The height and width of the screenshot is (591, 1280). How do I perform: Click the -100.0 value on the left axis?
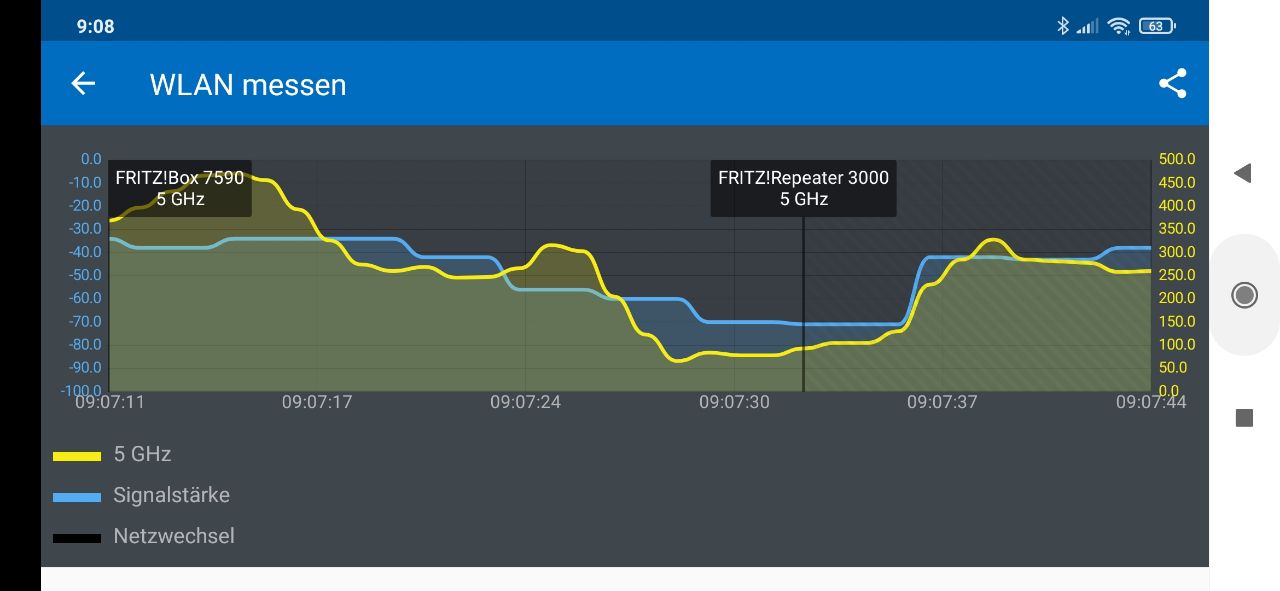[80, 391]
